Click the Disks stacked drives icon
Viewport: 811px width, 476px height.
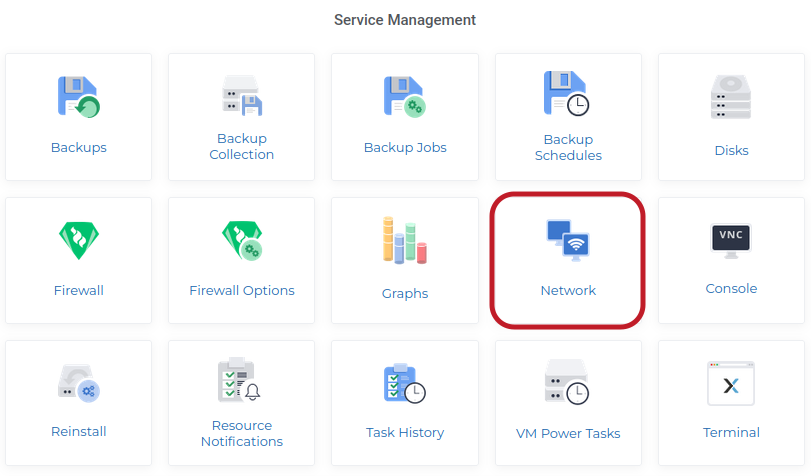pos(731,97)
